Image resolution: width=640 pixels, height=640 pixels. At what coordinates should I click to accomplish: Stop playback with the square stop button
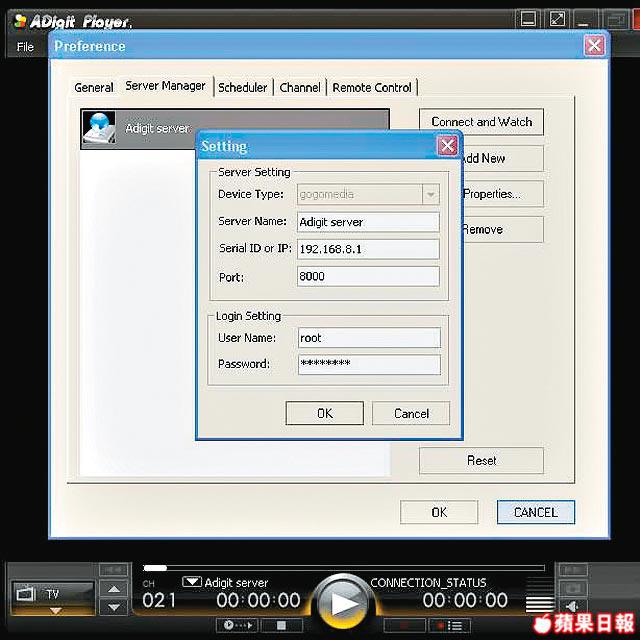click(x=281, y=625)
